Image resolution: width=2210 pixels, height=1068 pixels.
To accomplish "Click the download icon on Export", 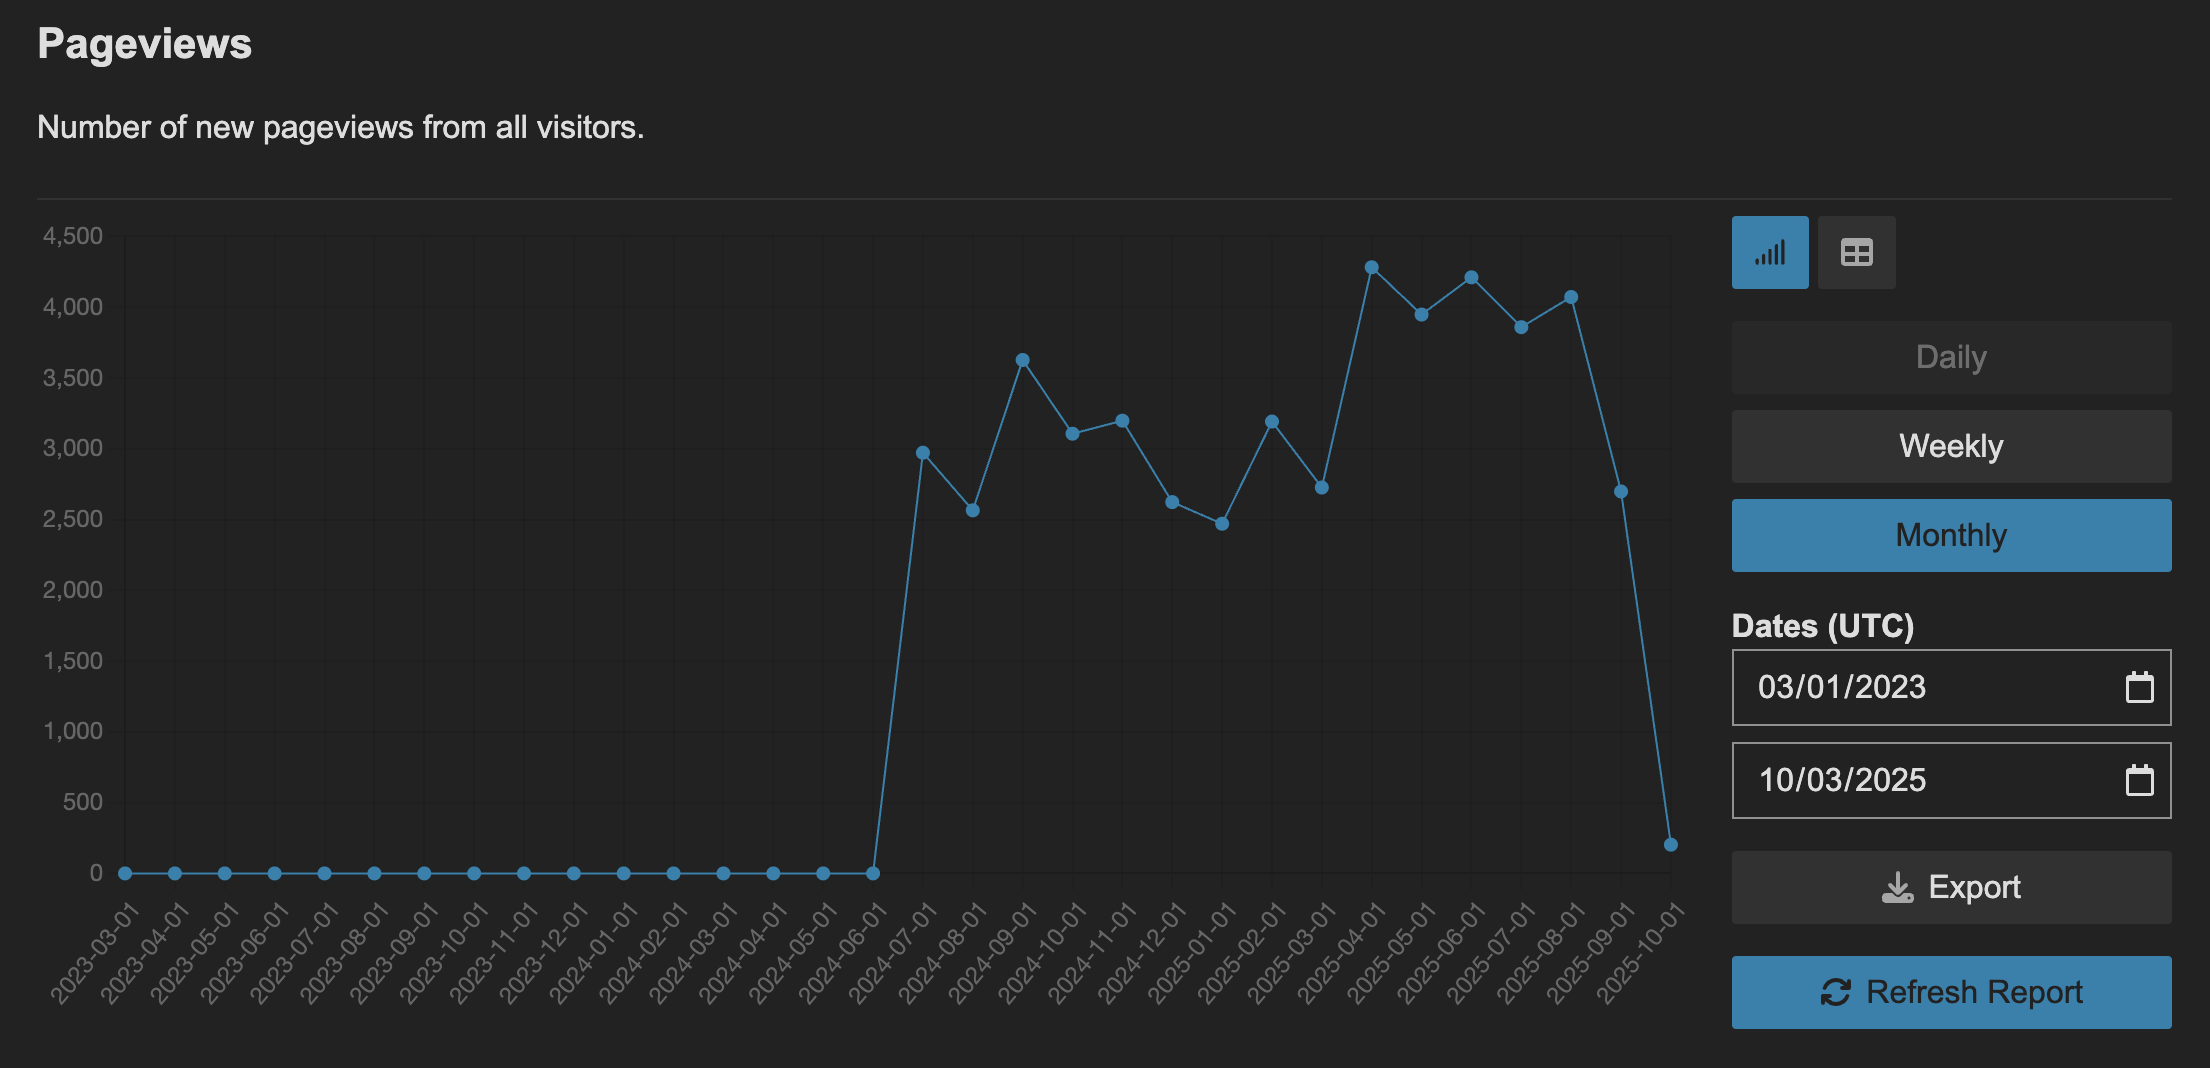I will tap(1897, 887).
